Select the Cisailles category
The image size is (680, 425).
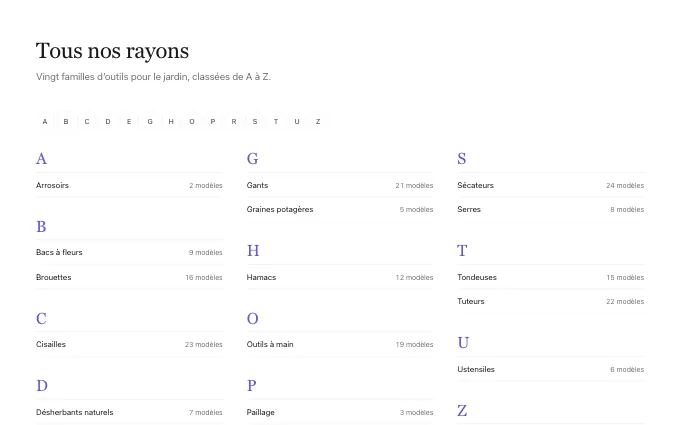point(129,344)
